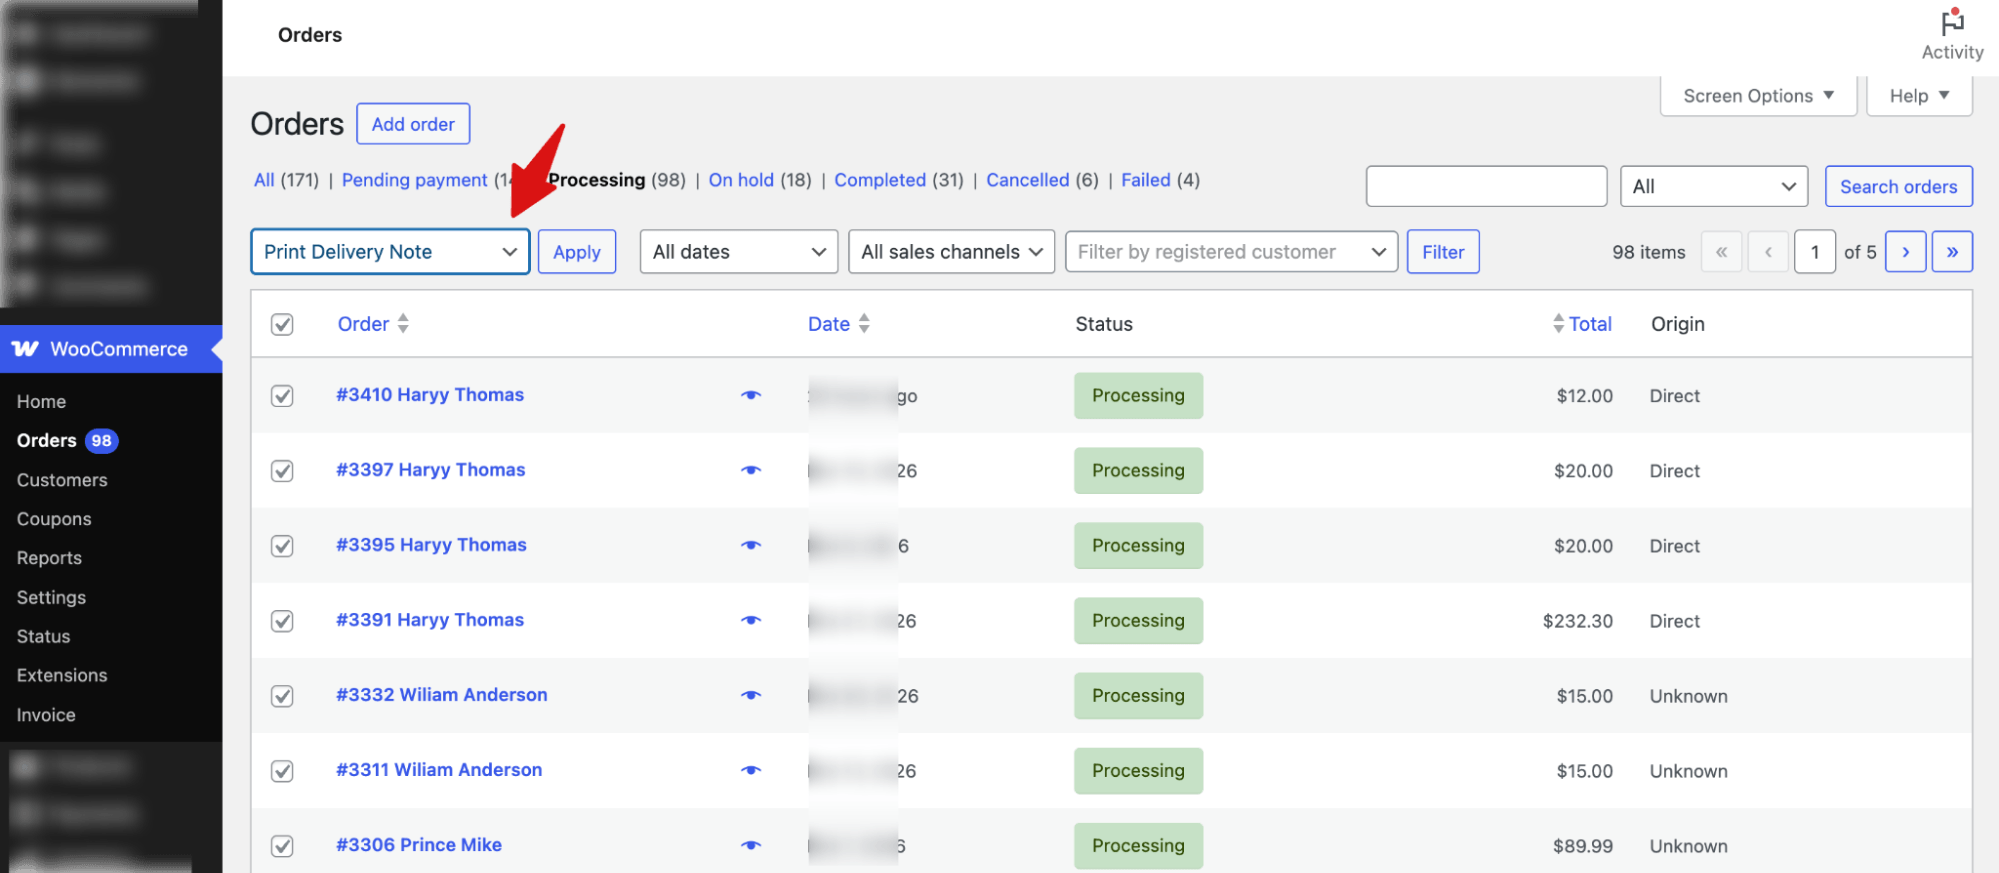Preview order #3306 with the eye icon
This screenshot has height=873, width=1999.
[x=751, y=845]
